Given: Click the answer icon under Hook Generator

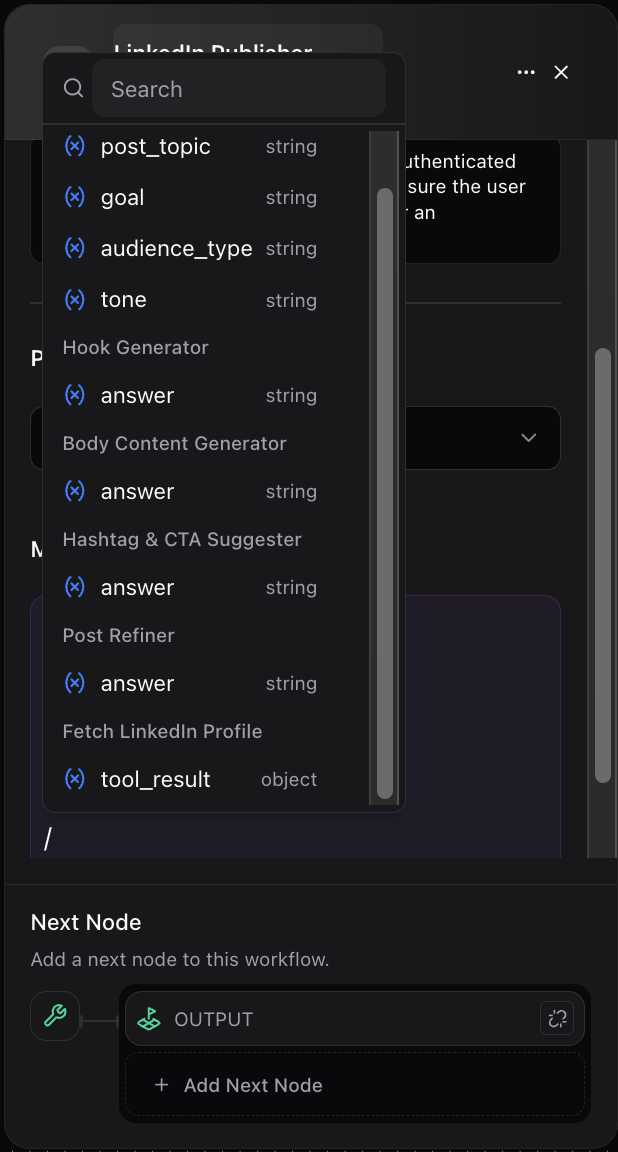Looking at the screenshot, I should pos(74,395).
